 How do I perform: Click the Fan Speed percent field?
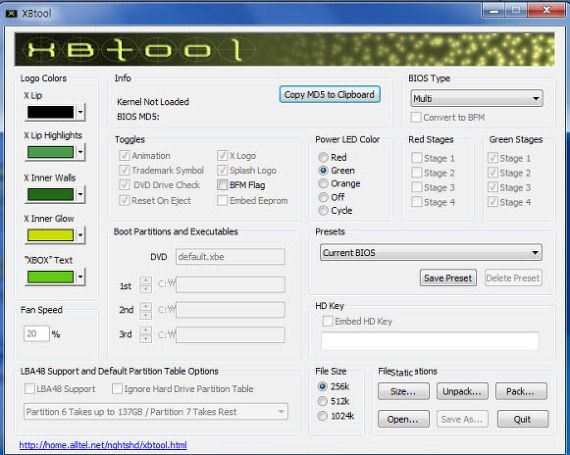pyautogui.click(x=36, y=334)
